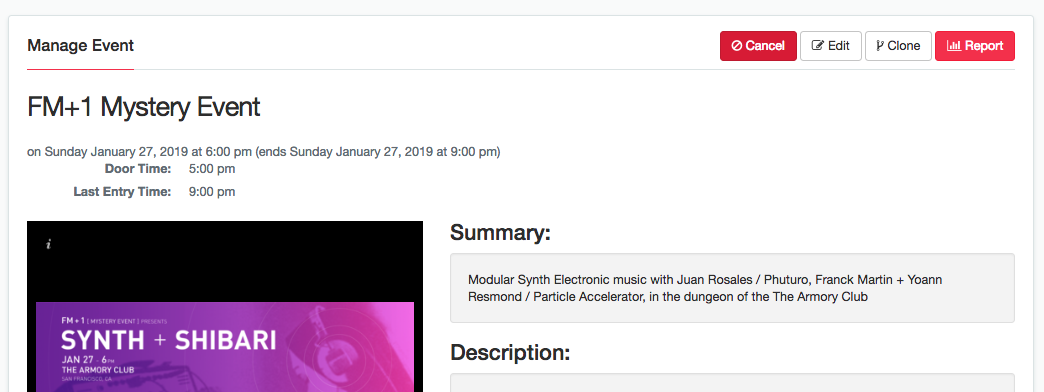Open the Synth + Shibari poster image

(x=225, y=306)
